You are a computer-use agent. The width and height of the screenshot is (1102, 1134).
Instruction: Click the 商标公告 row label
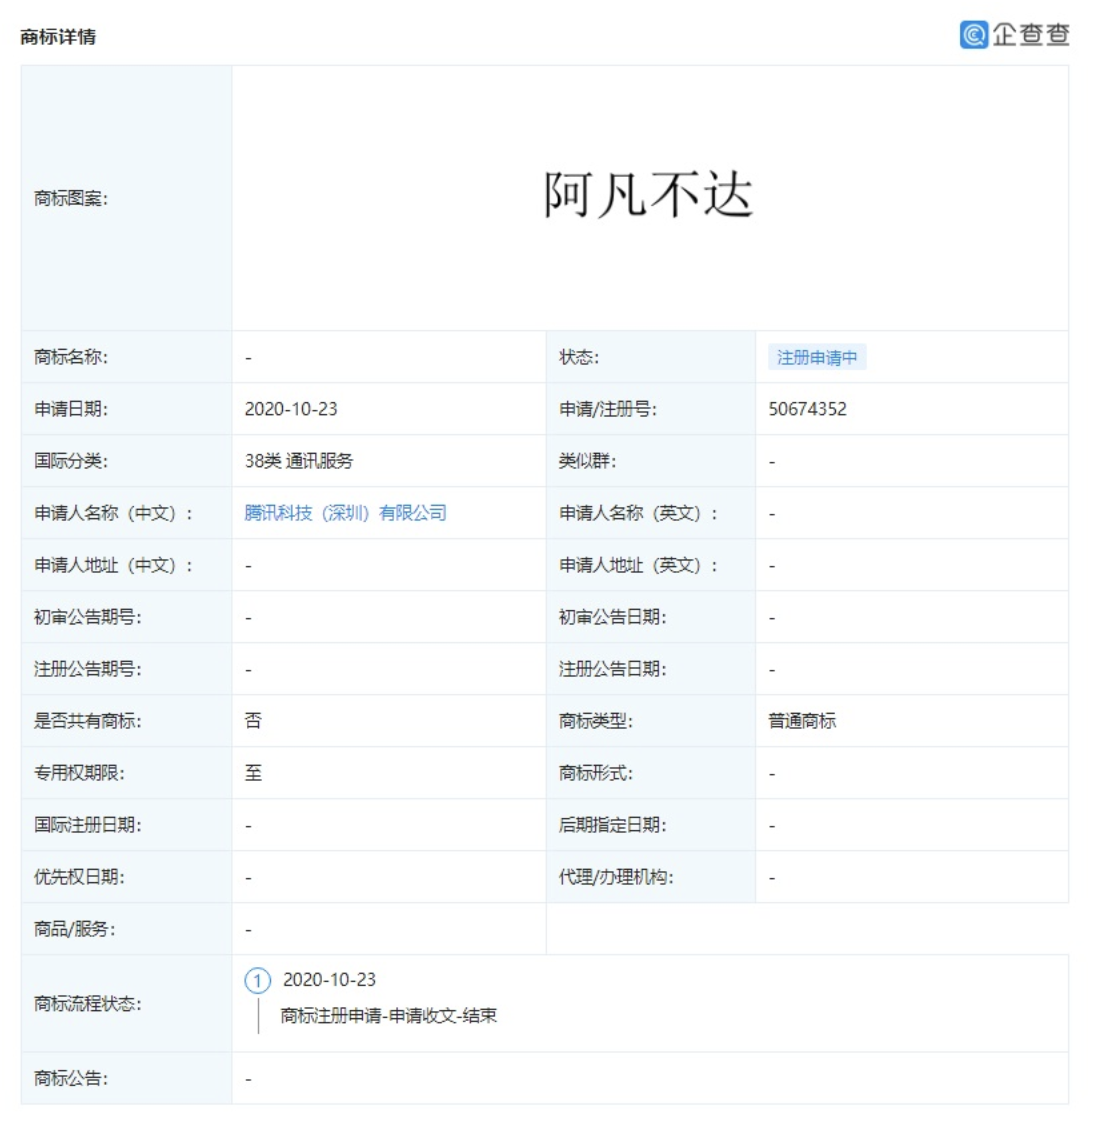[x=71, y=1078]
